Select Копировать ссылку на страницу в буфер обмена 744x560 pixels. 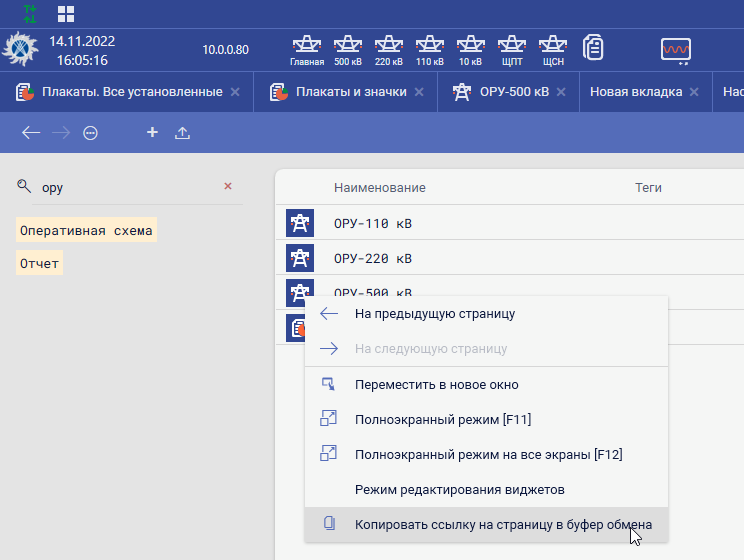502,524
